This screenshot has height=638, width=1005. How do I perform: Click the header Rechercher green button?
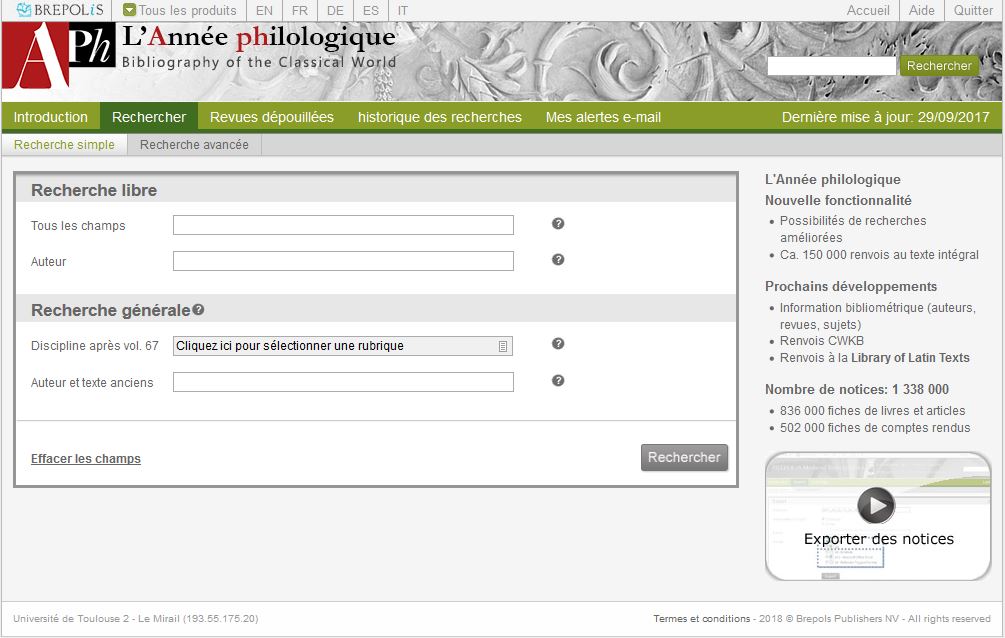[939, 66]
